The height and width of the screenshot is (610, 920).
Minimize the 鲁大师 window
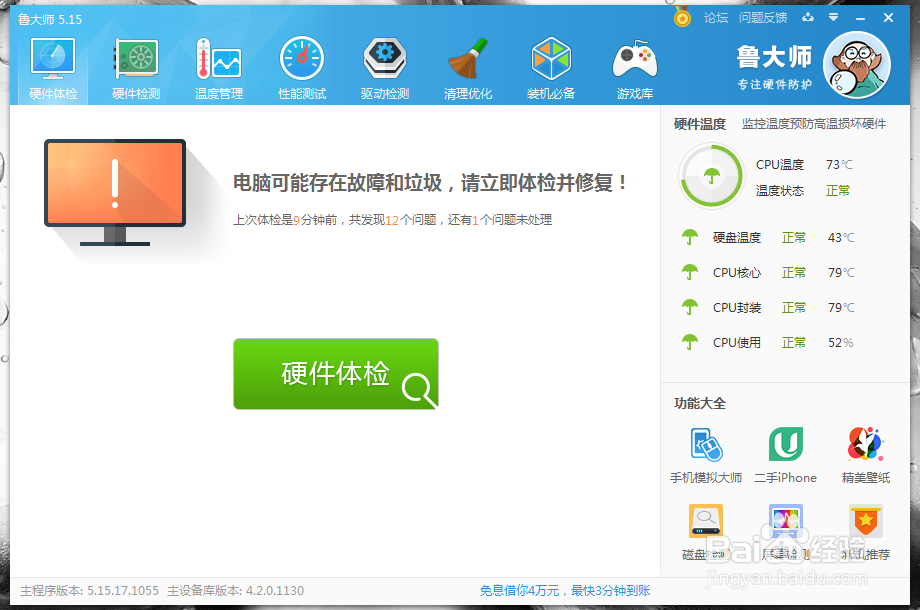click(860, 19)
